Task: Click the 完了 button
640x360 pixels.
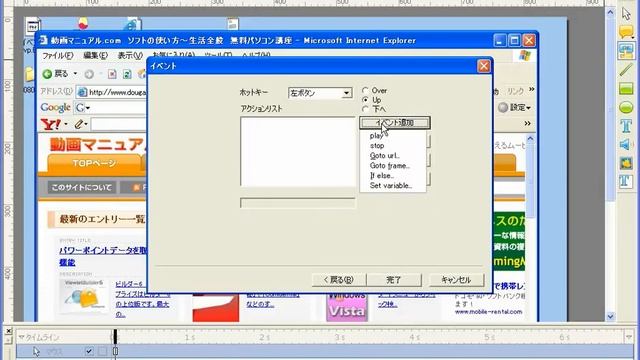Action: (394, 280)
